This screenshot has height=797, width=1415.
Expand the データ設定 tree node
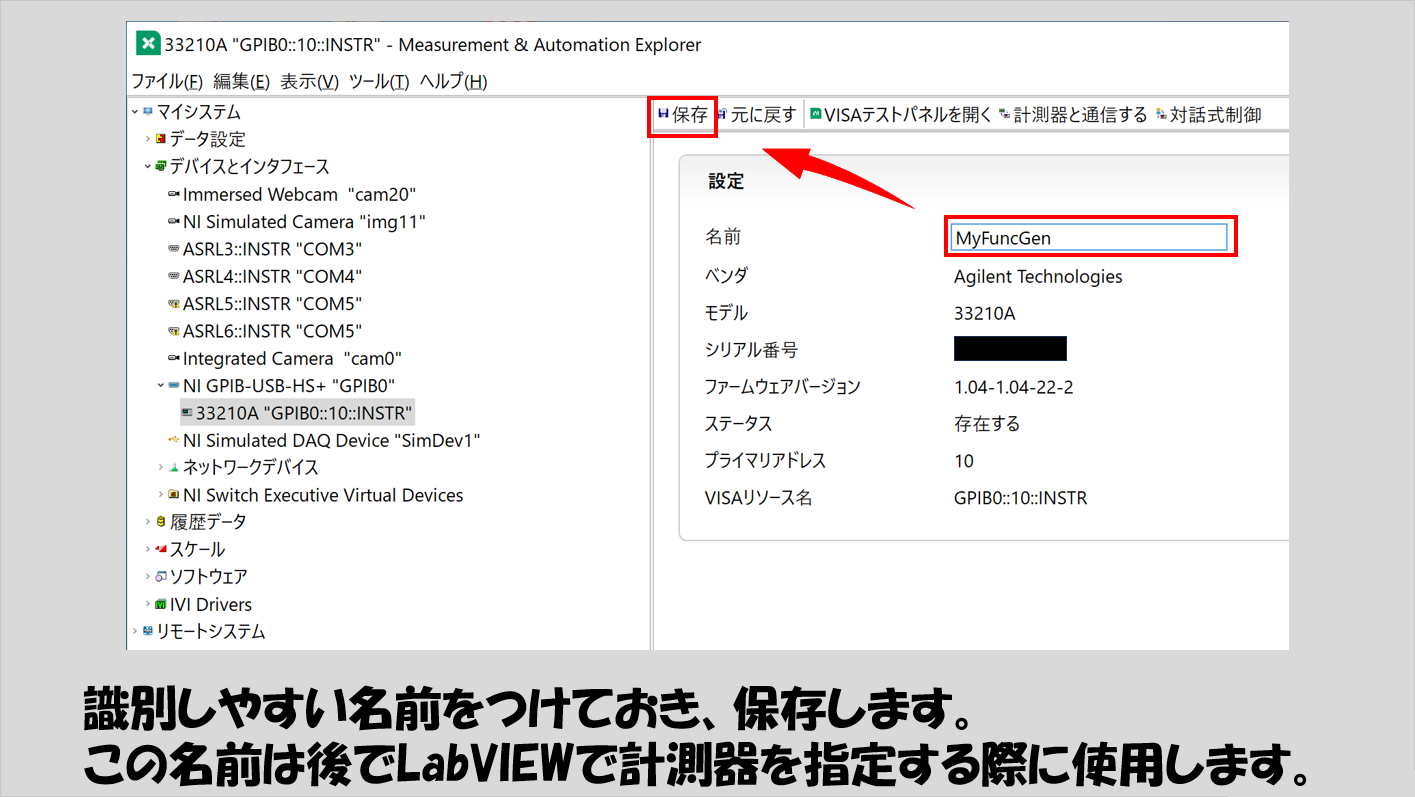(148, 139)
